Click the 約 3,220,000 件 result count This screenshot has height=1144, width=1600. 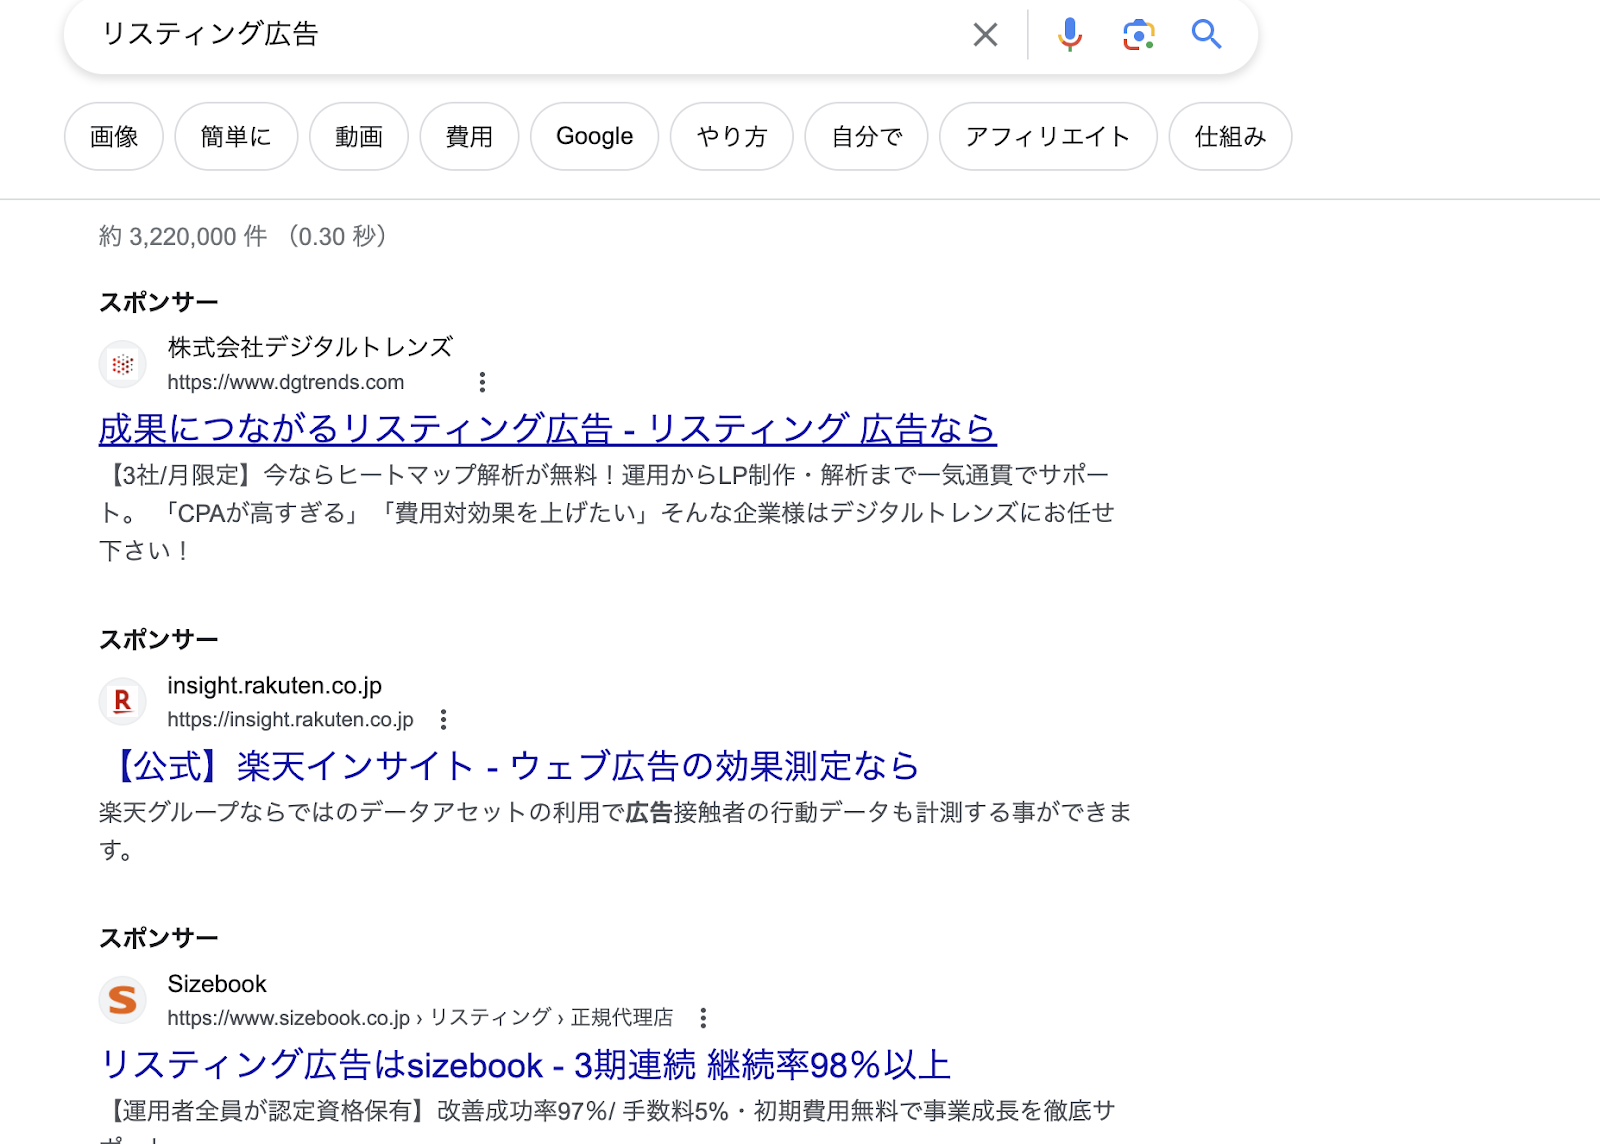click(x=183, y=236)
